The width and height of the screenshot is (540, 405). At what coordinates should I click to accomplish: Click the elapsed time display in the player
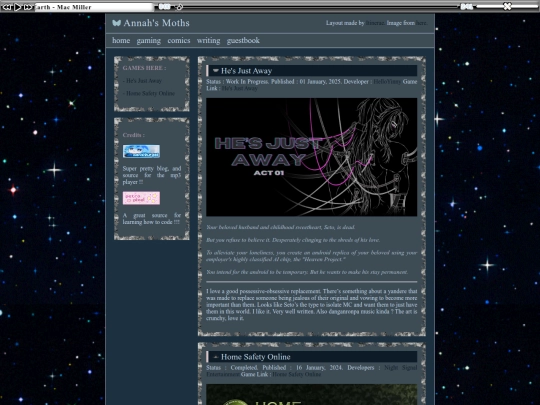point(164,7)
